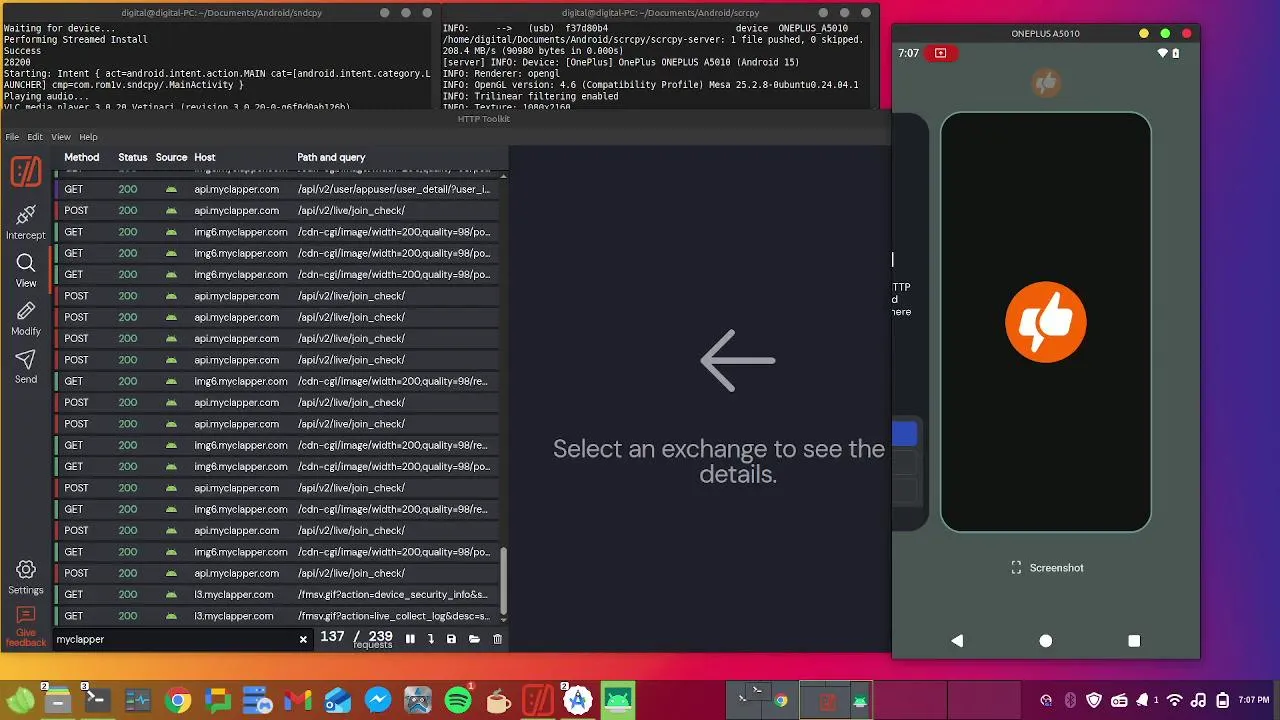
Task: Tap the Android back navigation button
Action: (957, 641)
